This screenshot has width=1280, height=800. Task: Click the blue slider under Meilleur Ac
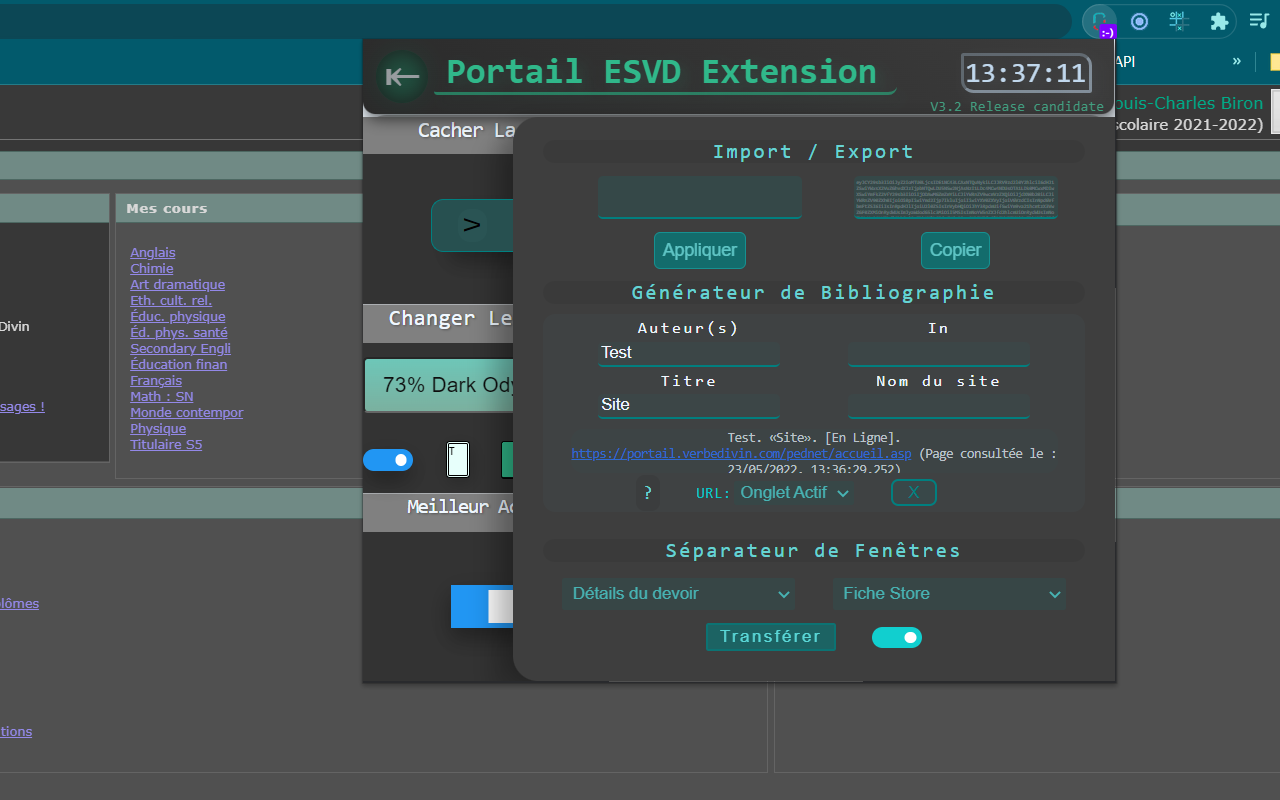[x=482, y=606]
